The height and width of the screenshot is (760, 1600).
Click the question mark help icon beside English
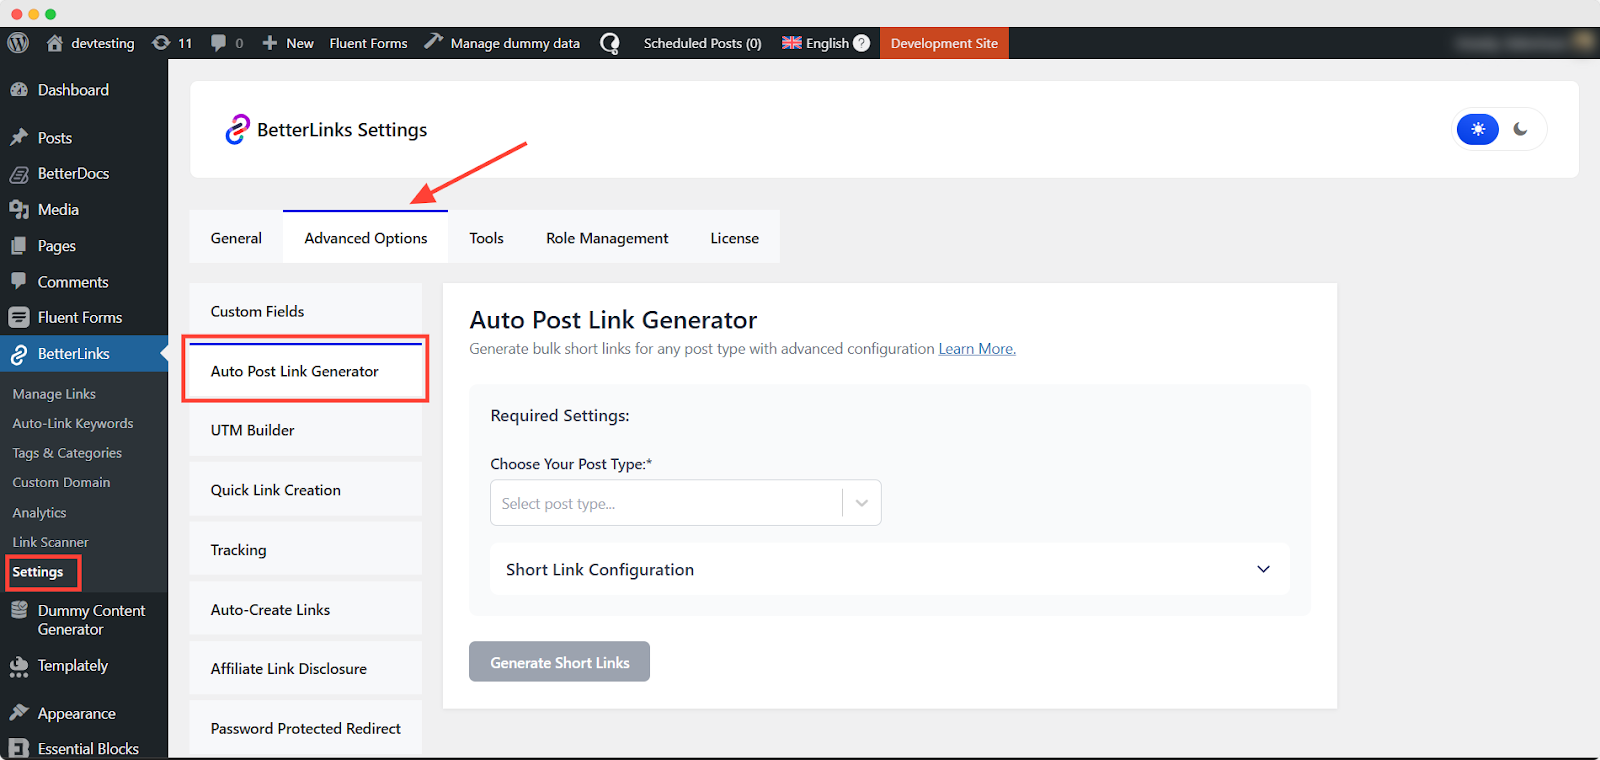[861, 43]
